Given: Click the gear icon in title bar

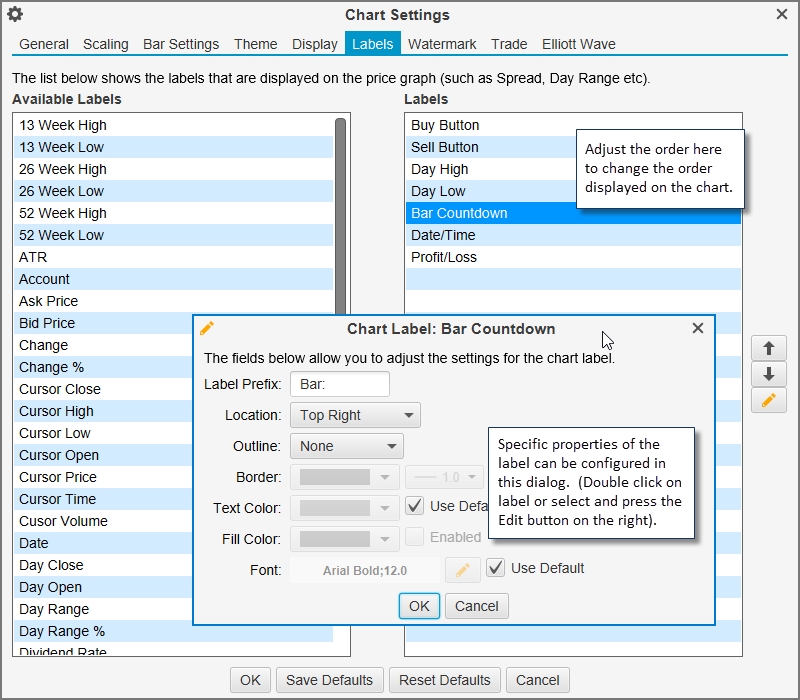Looking at the screenshot, I should tap(15, 14).
